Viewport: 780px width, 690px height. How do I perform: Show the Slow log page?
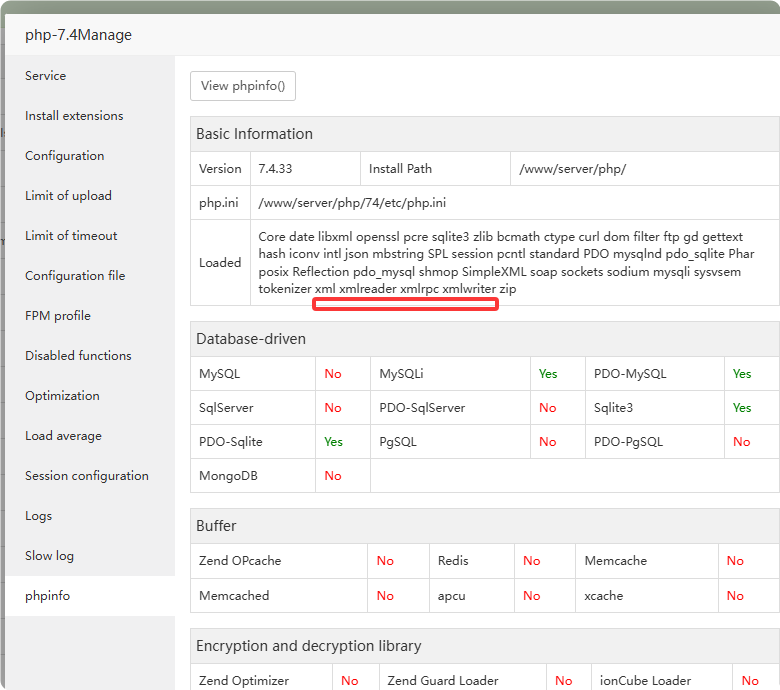point(50,556)
